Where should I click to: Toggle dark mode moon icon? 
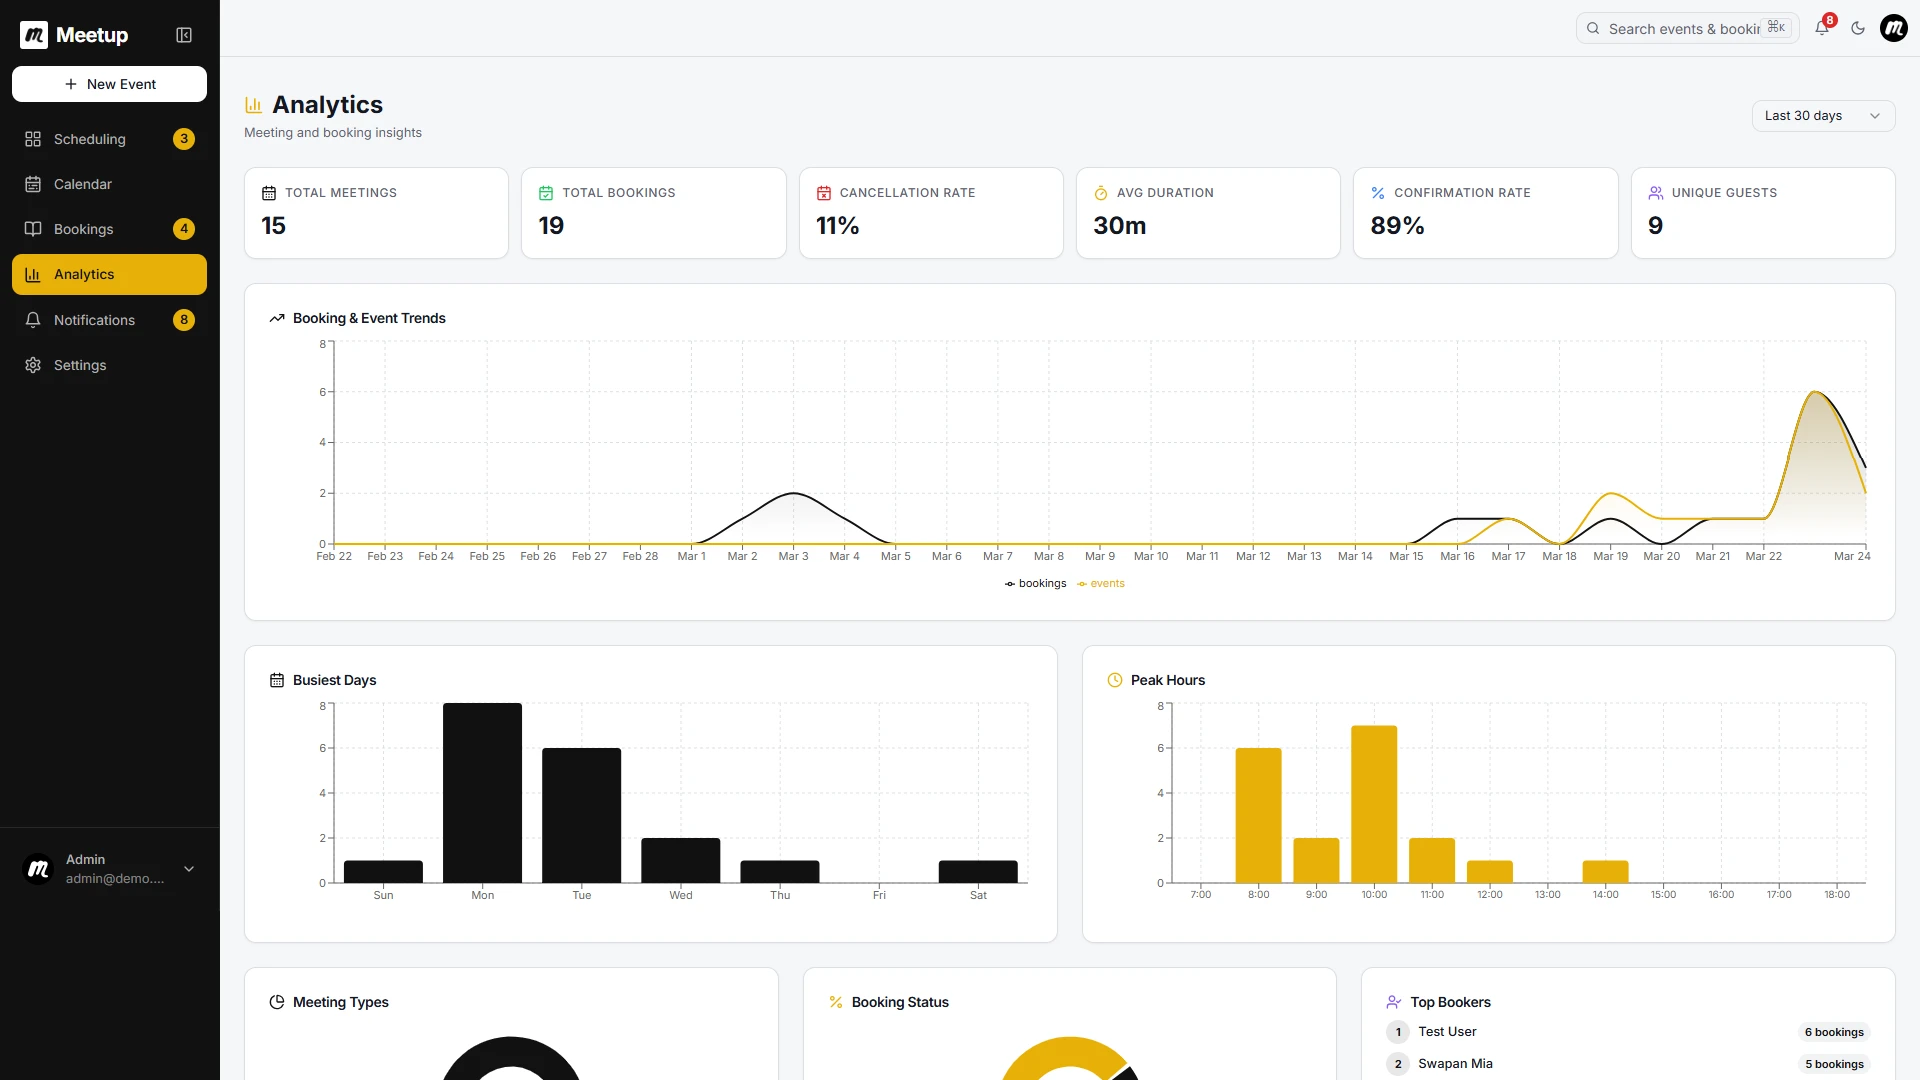pos(1858,28)
